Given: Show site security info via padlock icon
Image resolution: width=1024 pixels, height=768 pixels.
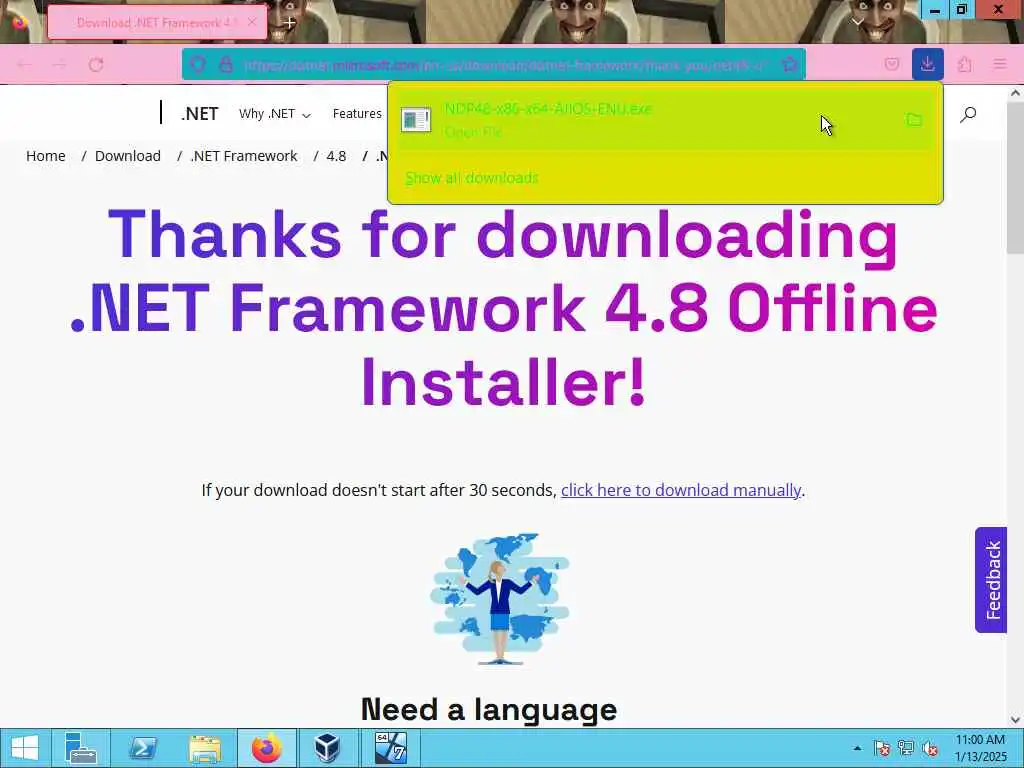Looking at the screenshot, I should tap(226, 64).
